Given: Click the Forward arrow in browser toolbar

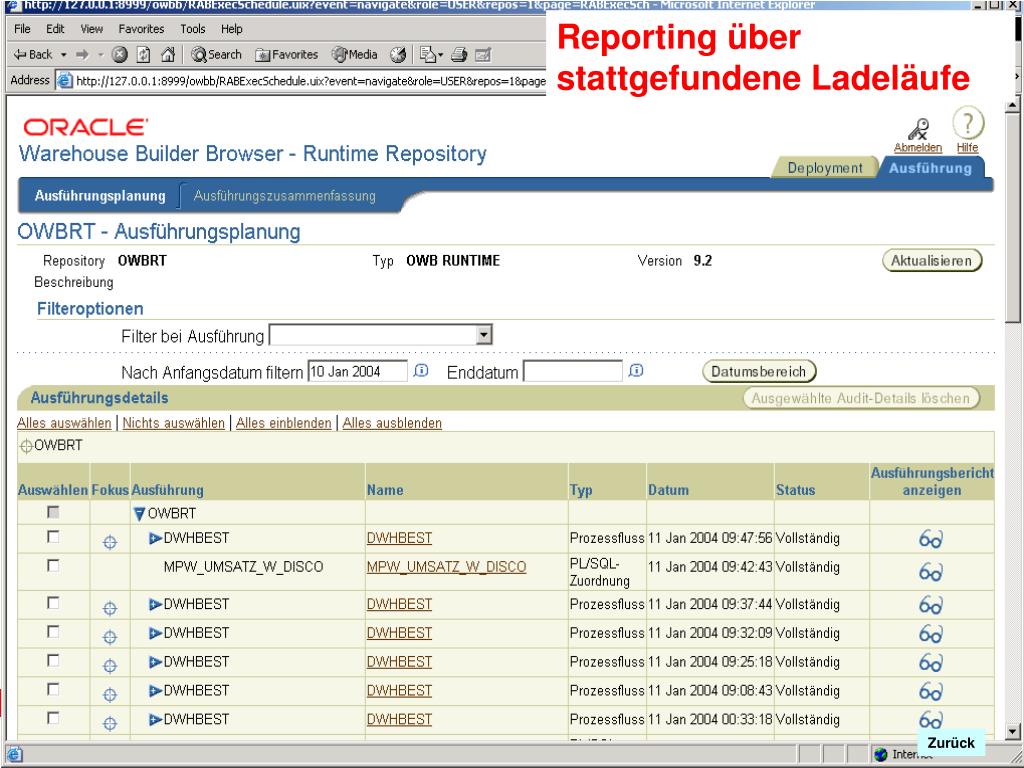Looking at the screenshot, I should click(82, 55).
